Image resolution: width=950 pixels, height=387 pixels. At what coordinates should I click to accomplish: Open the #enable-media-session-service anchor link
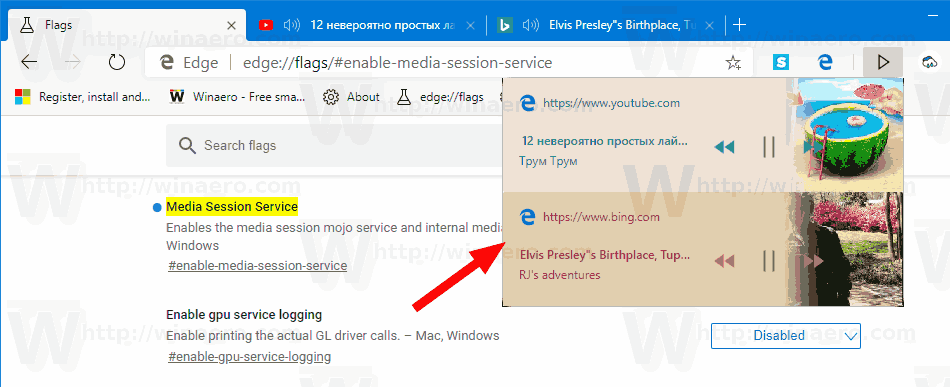tap(257, 265)
